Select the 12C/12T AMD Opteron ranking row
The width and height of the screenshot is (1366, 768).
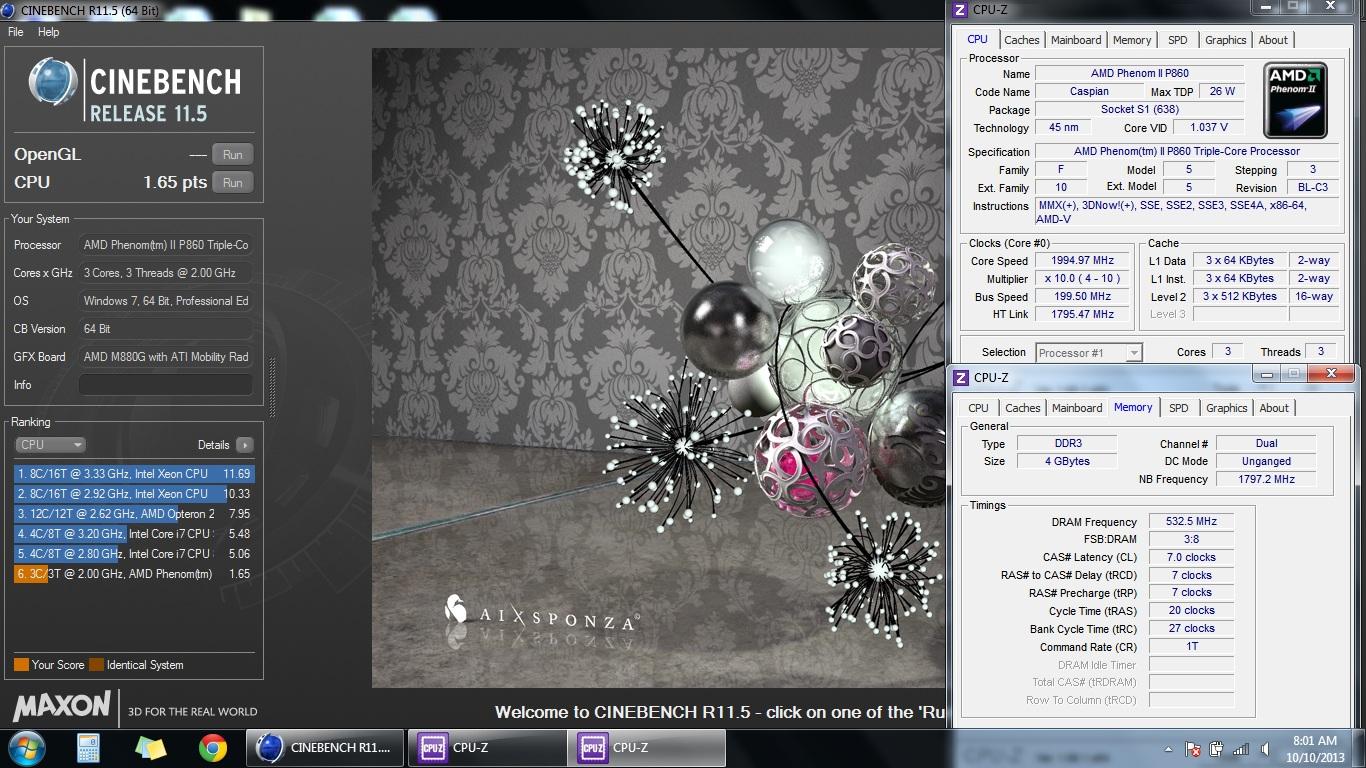point(134,514)
